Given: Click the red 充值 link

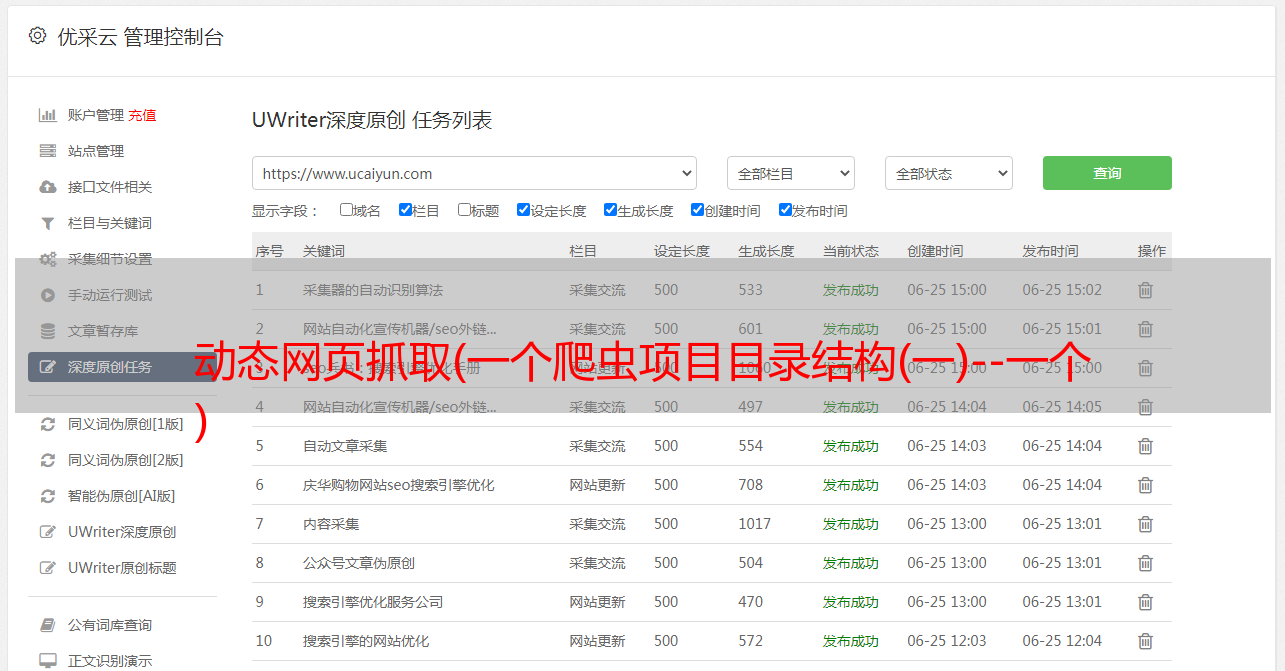Looking at the screenshot, I should [142, 115].
